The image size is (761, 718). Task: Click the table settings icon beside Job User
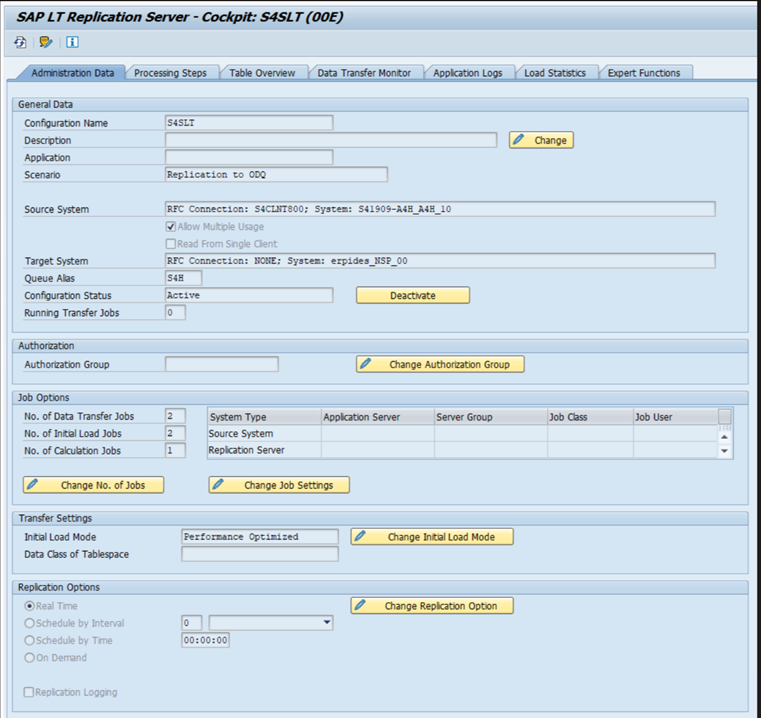[x=725, y=416]
